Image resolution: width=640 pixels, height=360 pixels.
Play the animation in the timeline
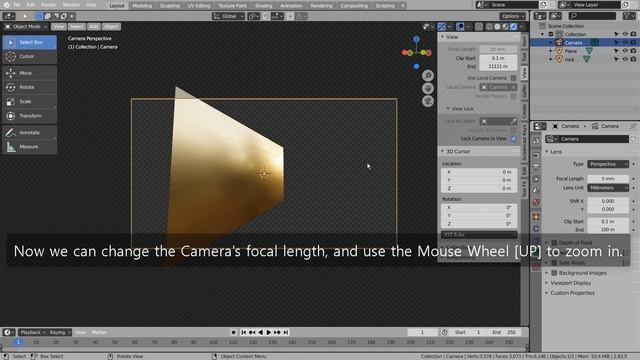pos(269,332)
